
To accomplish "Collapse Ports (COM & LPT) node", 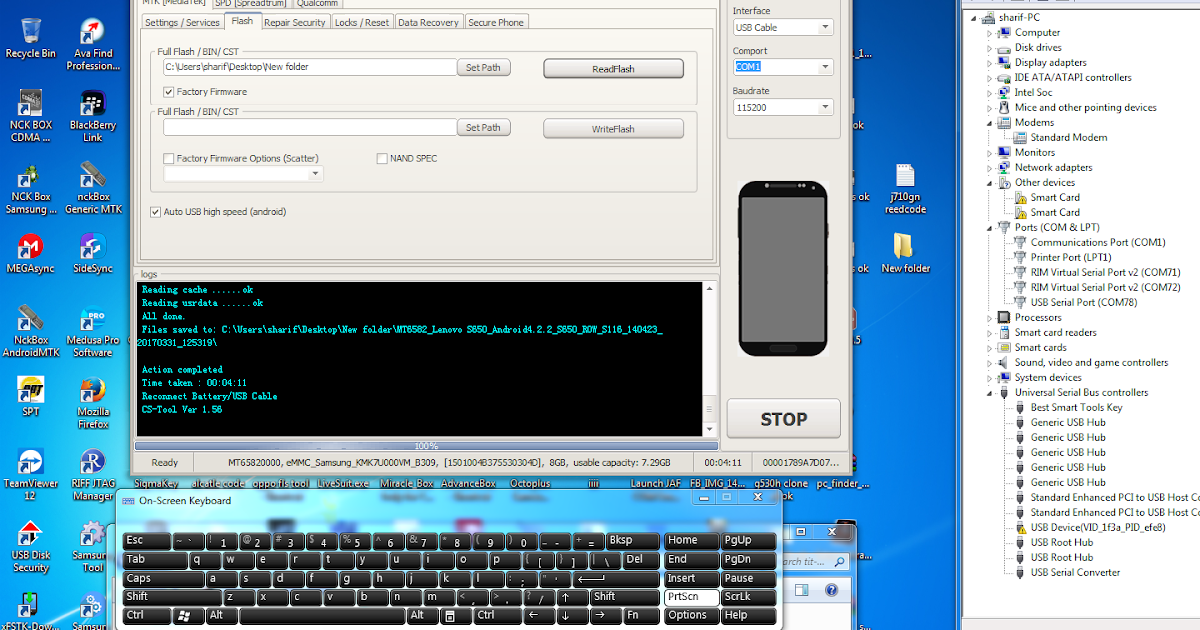I will 991,227.
